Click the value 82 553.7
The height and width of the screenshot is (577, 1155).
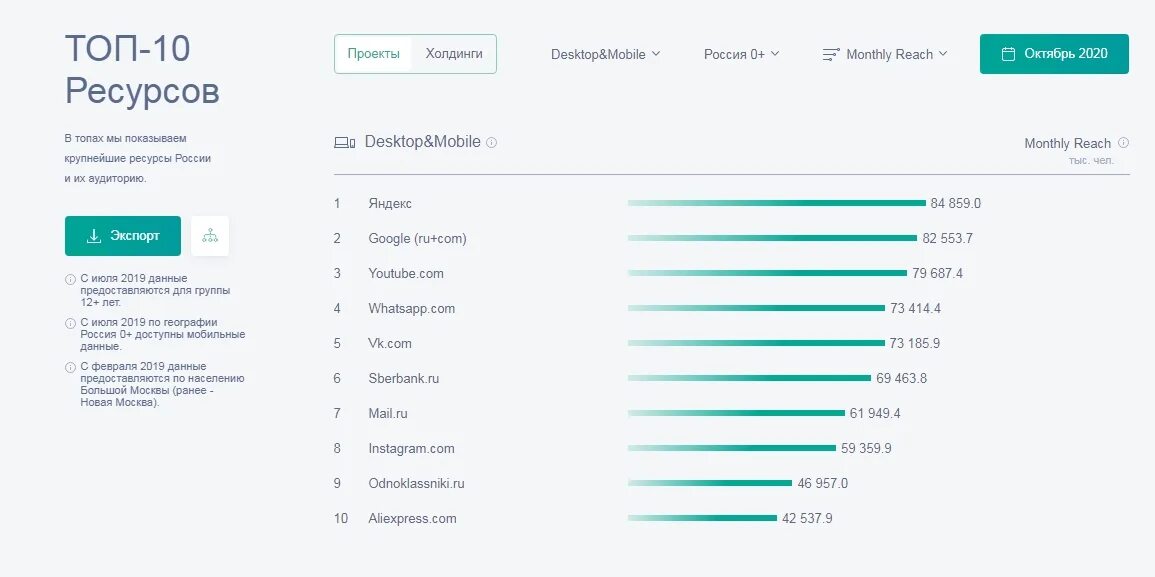pos(947,239)
